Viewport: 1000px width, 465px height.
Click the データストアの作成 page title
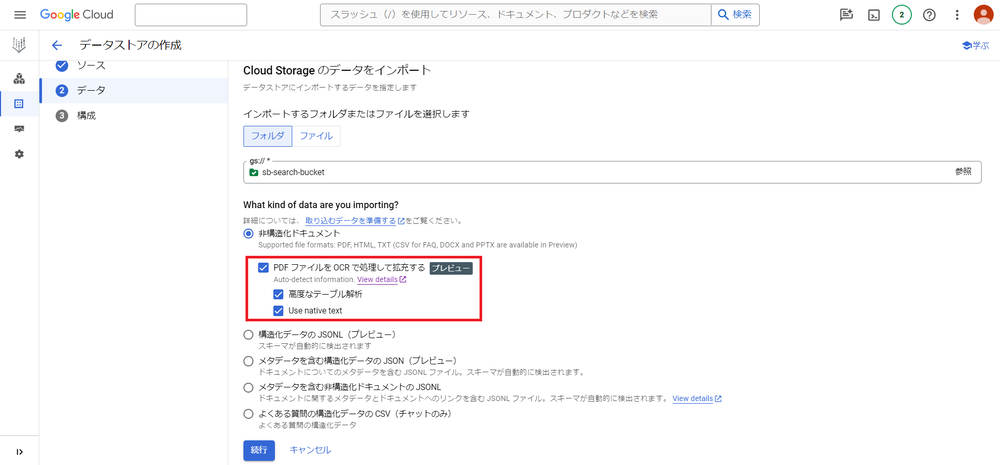click(x=130, y=45)
